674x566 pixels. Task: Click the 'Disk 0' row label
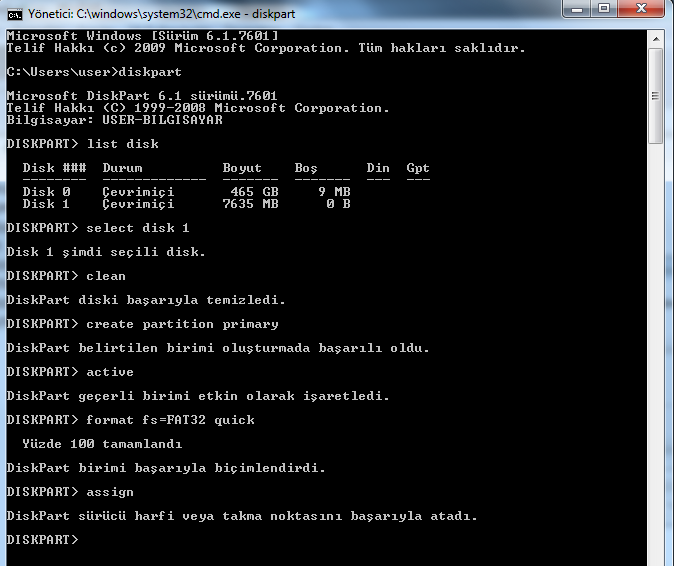(46, 192)
